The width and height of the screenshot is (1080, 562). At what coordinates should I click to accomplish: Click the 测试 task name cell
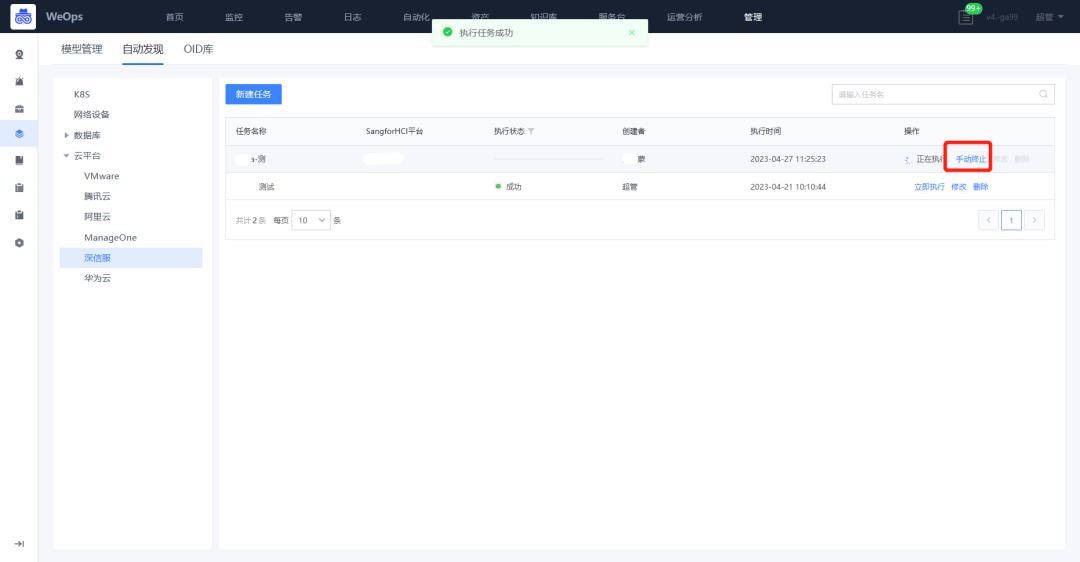[x=267, y=187]
